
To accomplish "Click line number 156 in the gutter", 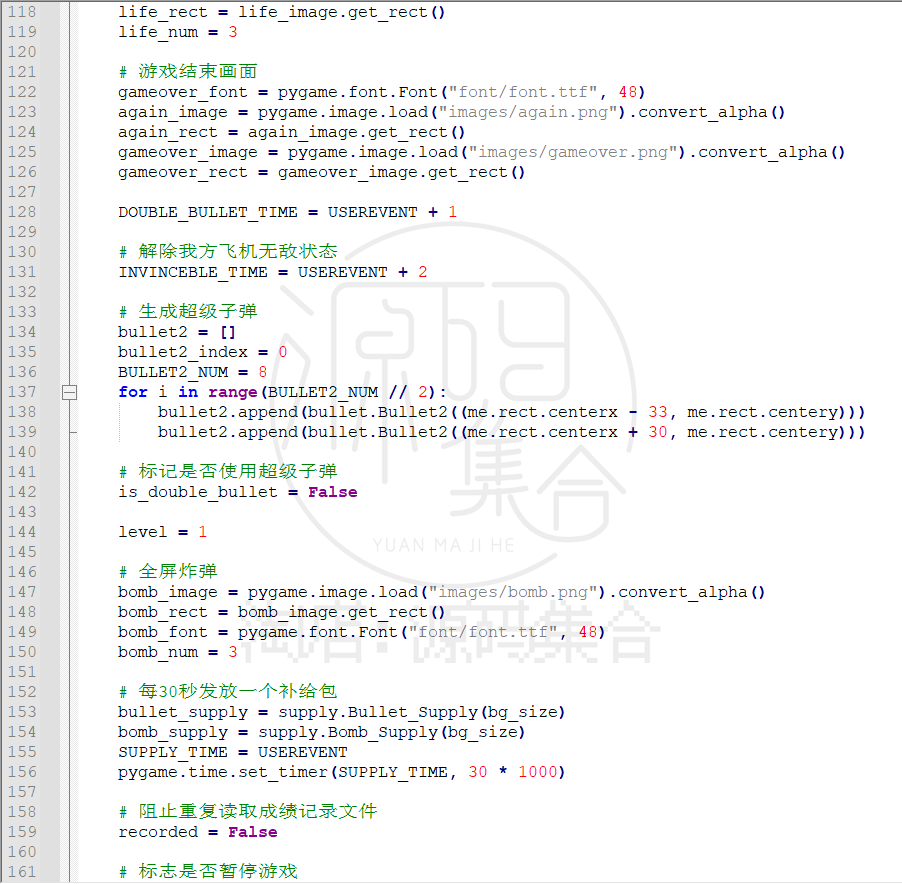I will pos(22,771).
